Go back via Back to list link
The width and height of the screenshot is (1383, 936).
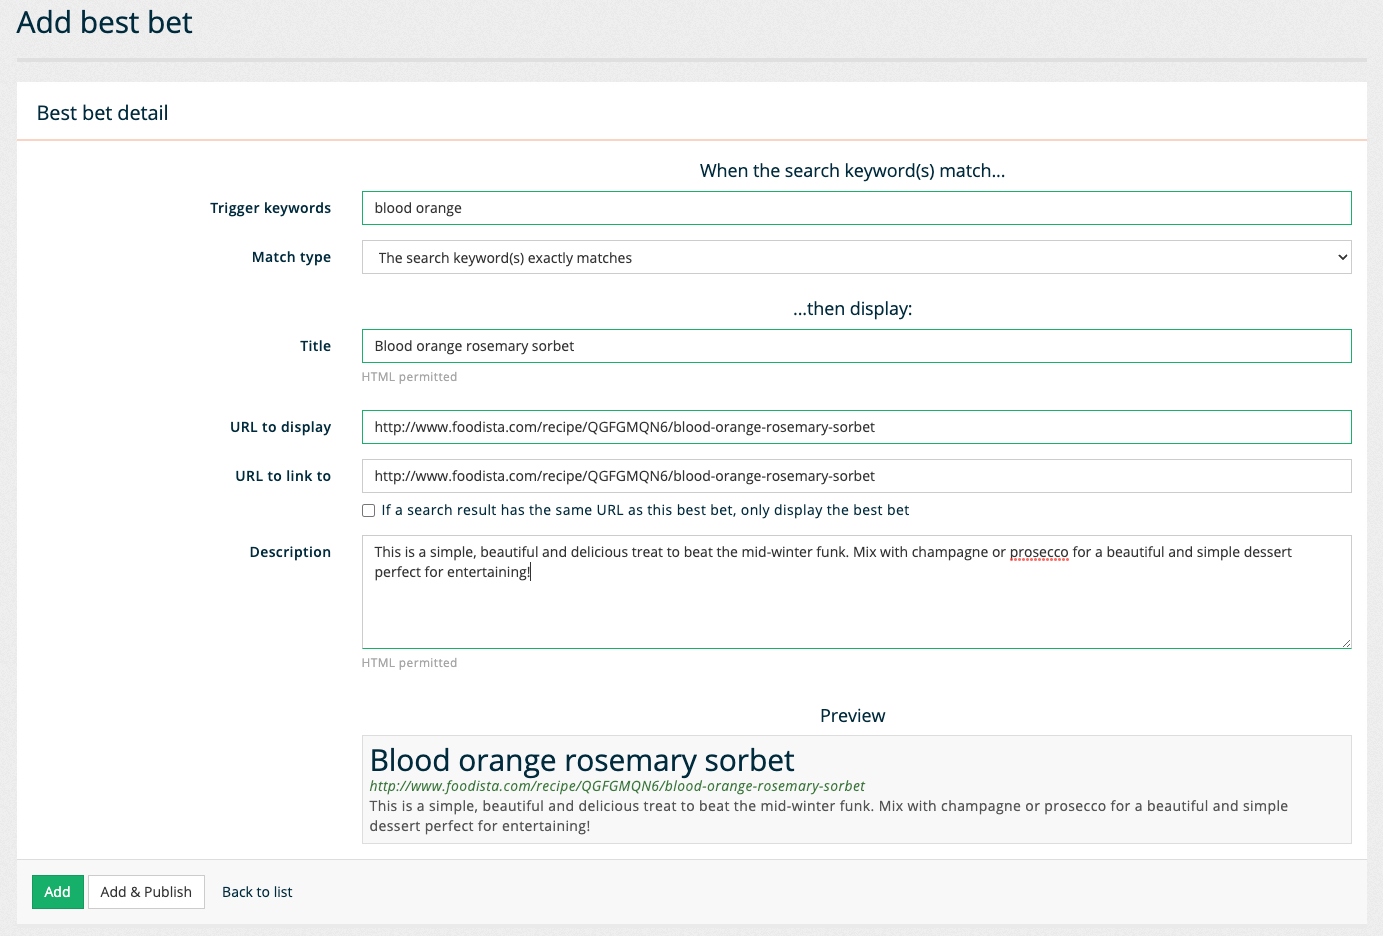tap(257, 892)
